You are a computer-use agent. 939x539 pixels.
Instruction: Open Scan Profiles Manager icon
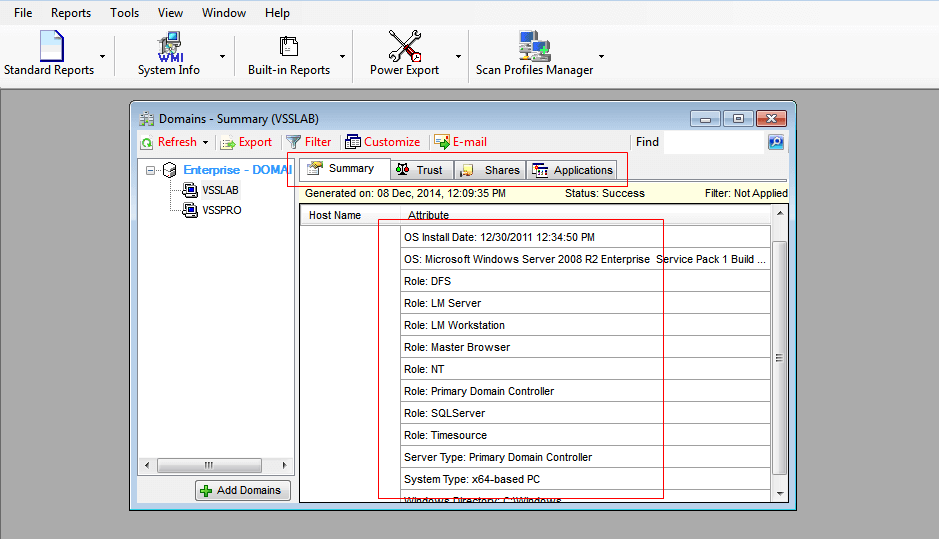click(x=534, y=46)
